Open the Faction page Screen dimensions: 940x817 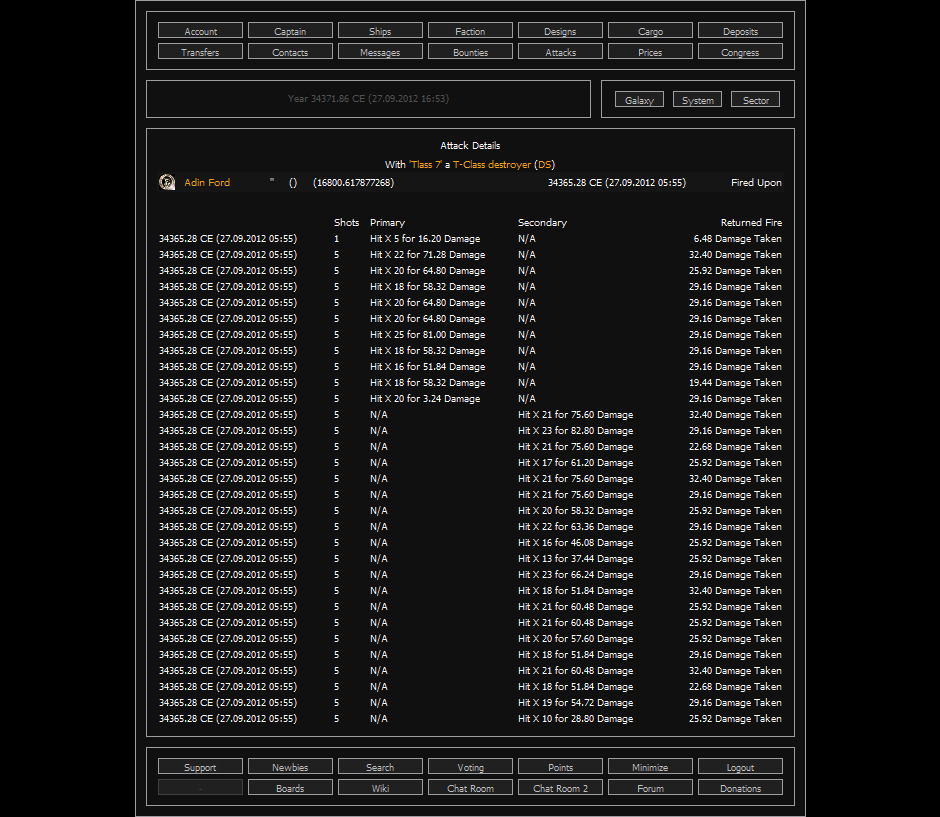point(470,31)
